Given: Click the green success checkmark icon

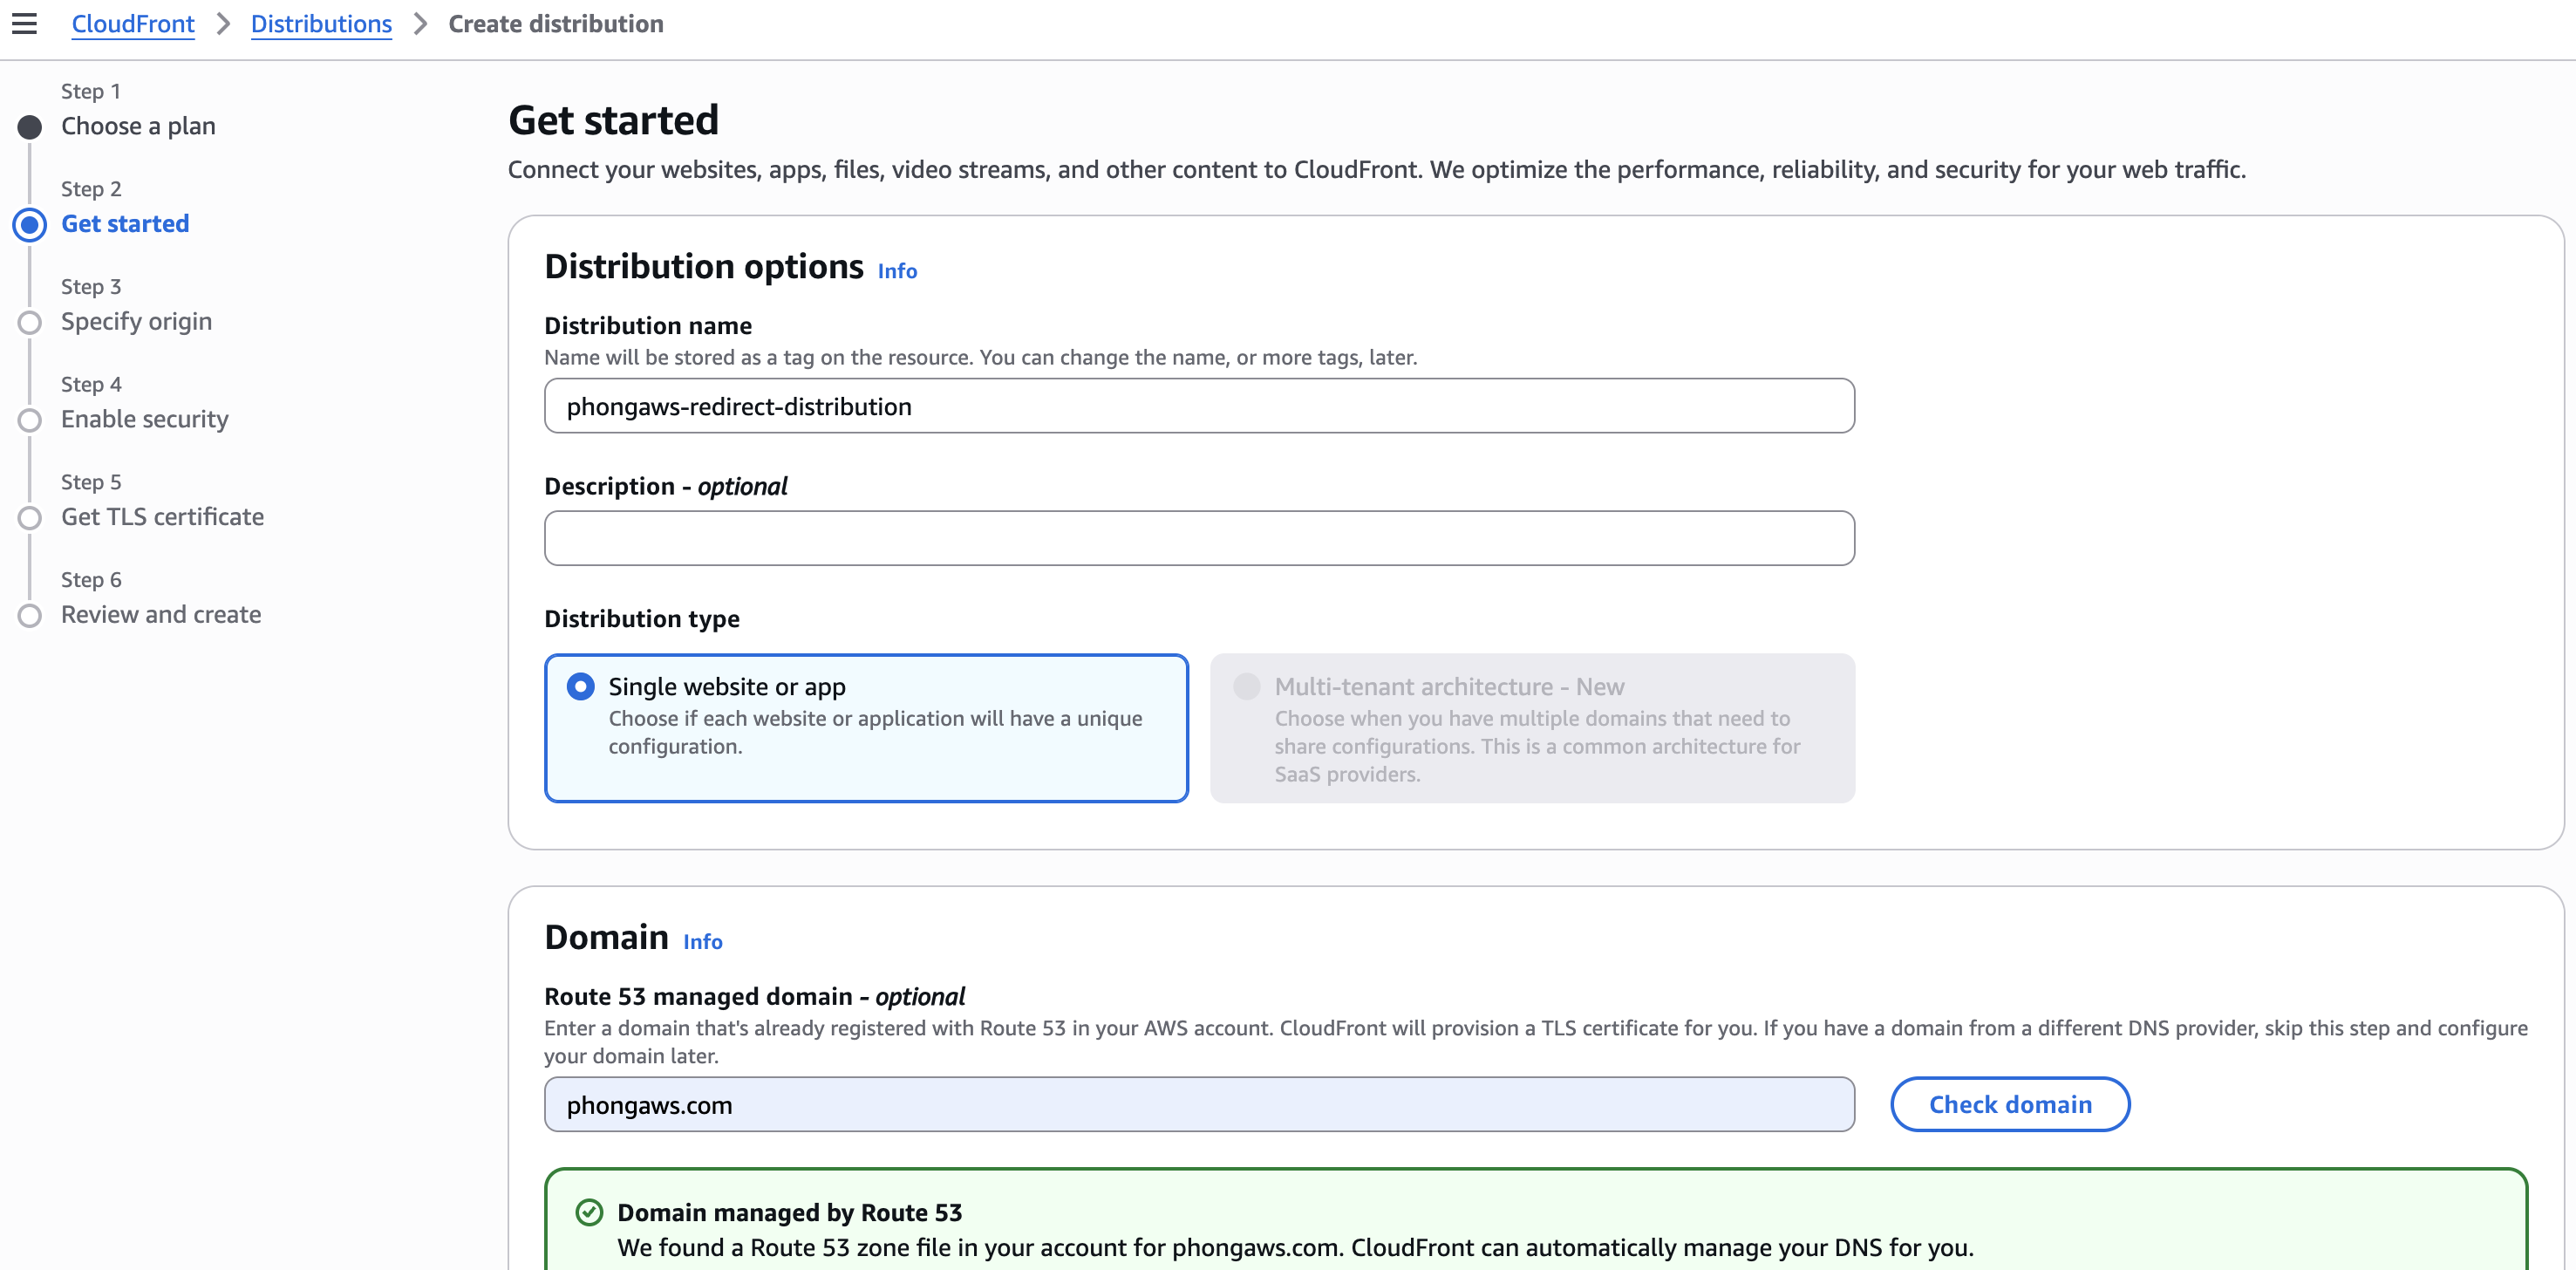Looking at the screenshot, I should click(x=589, y=1212).
